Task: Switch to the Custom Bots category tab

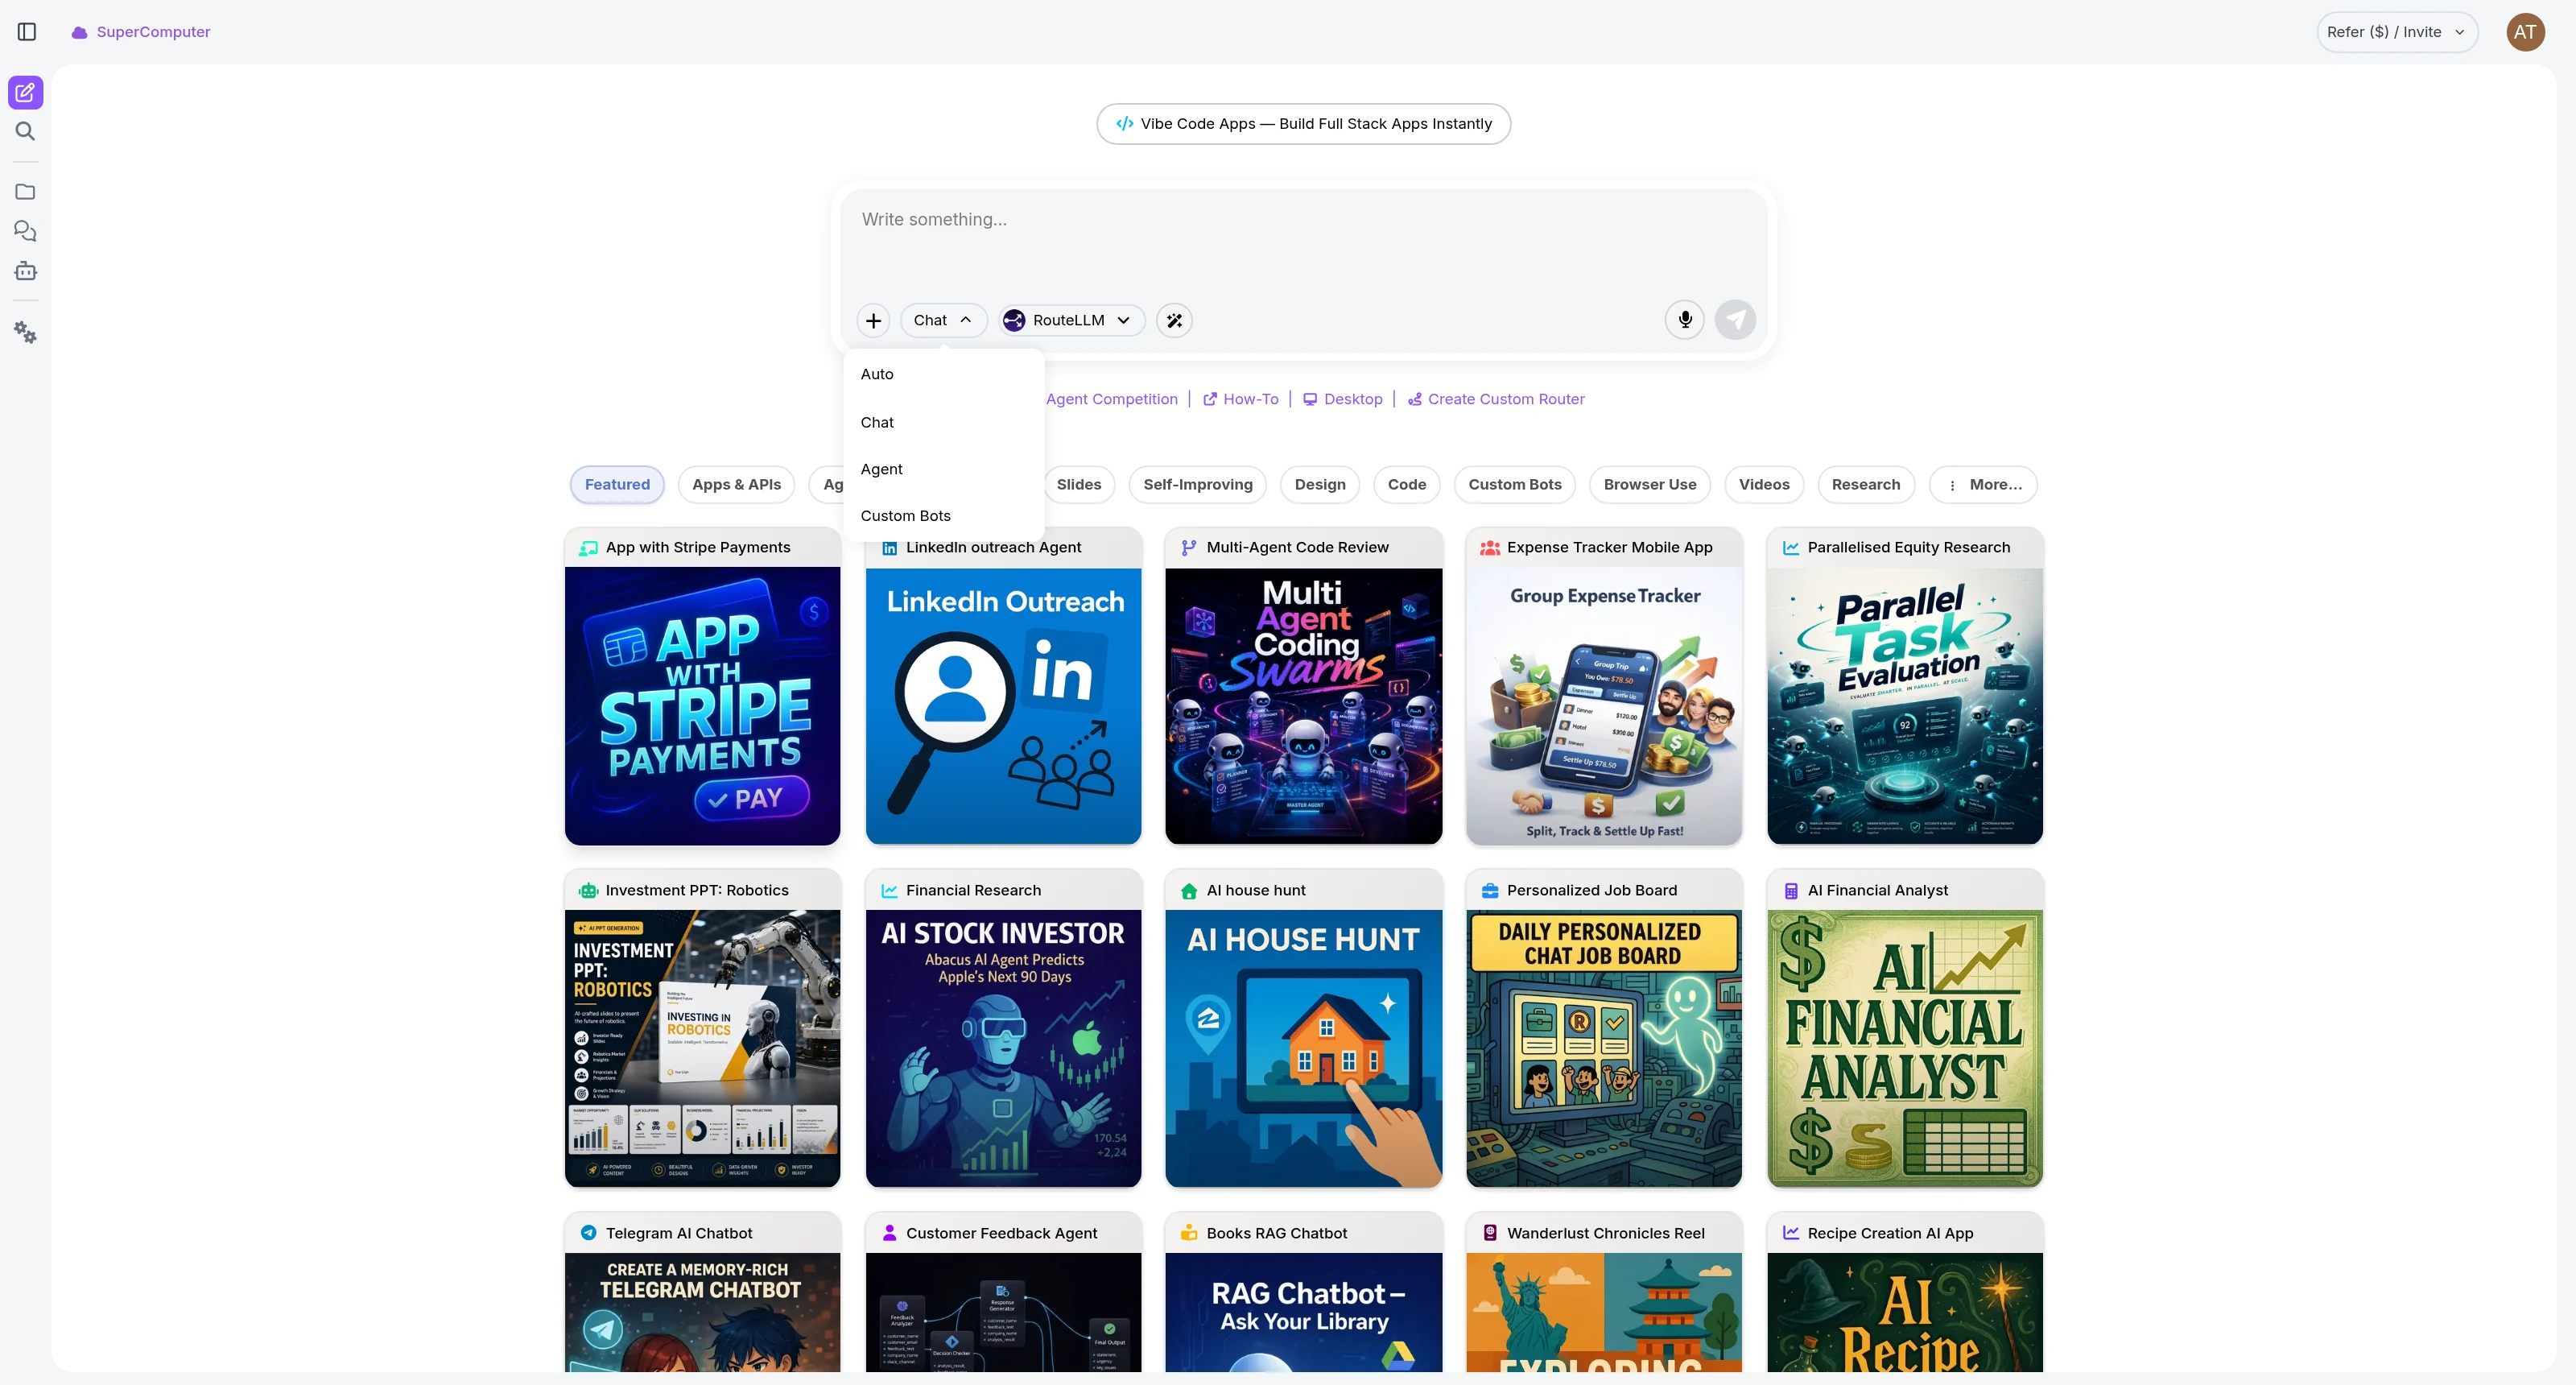Action: click(x=1515, y=485)
